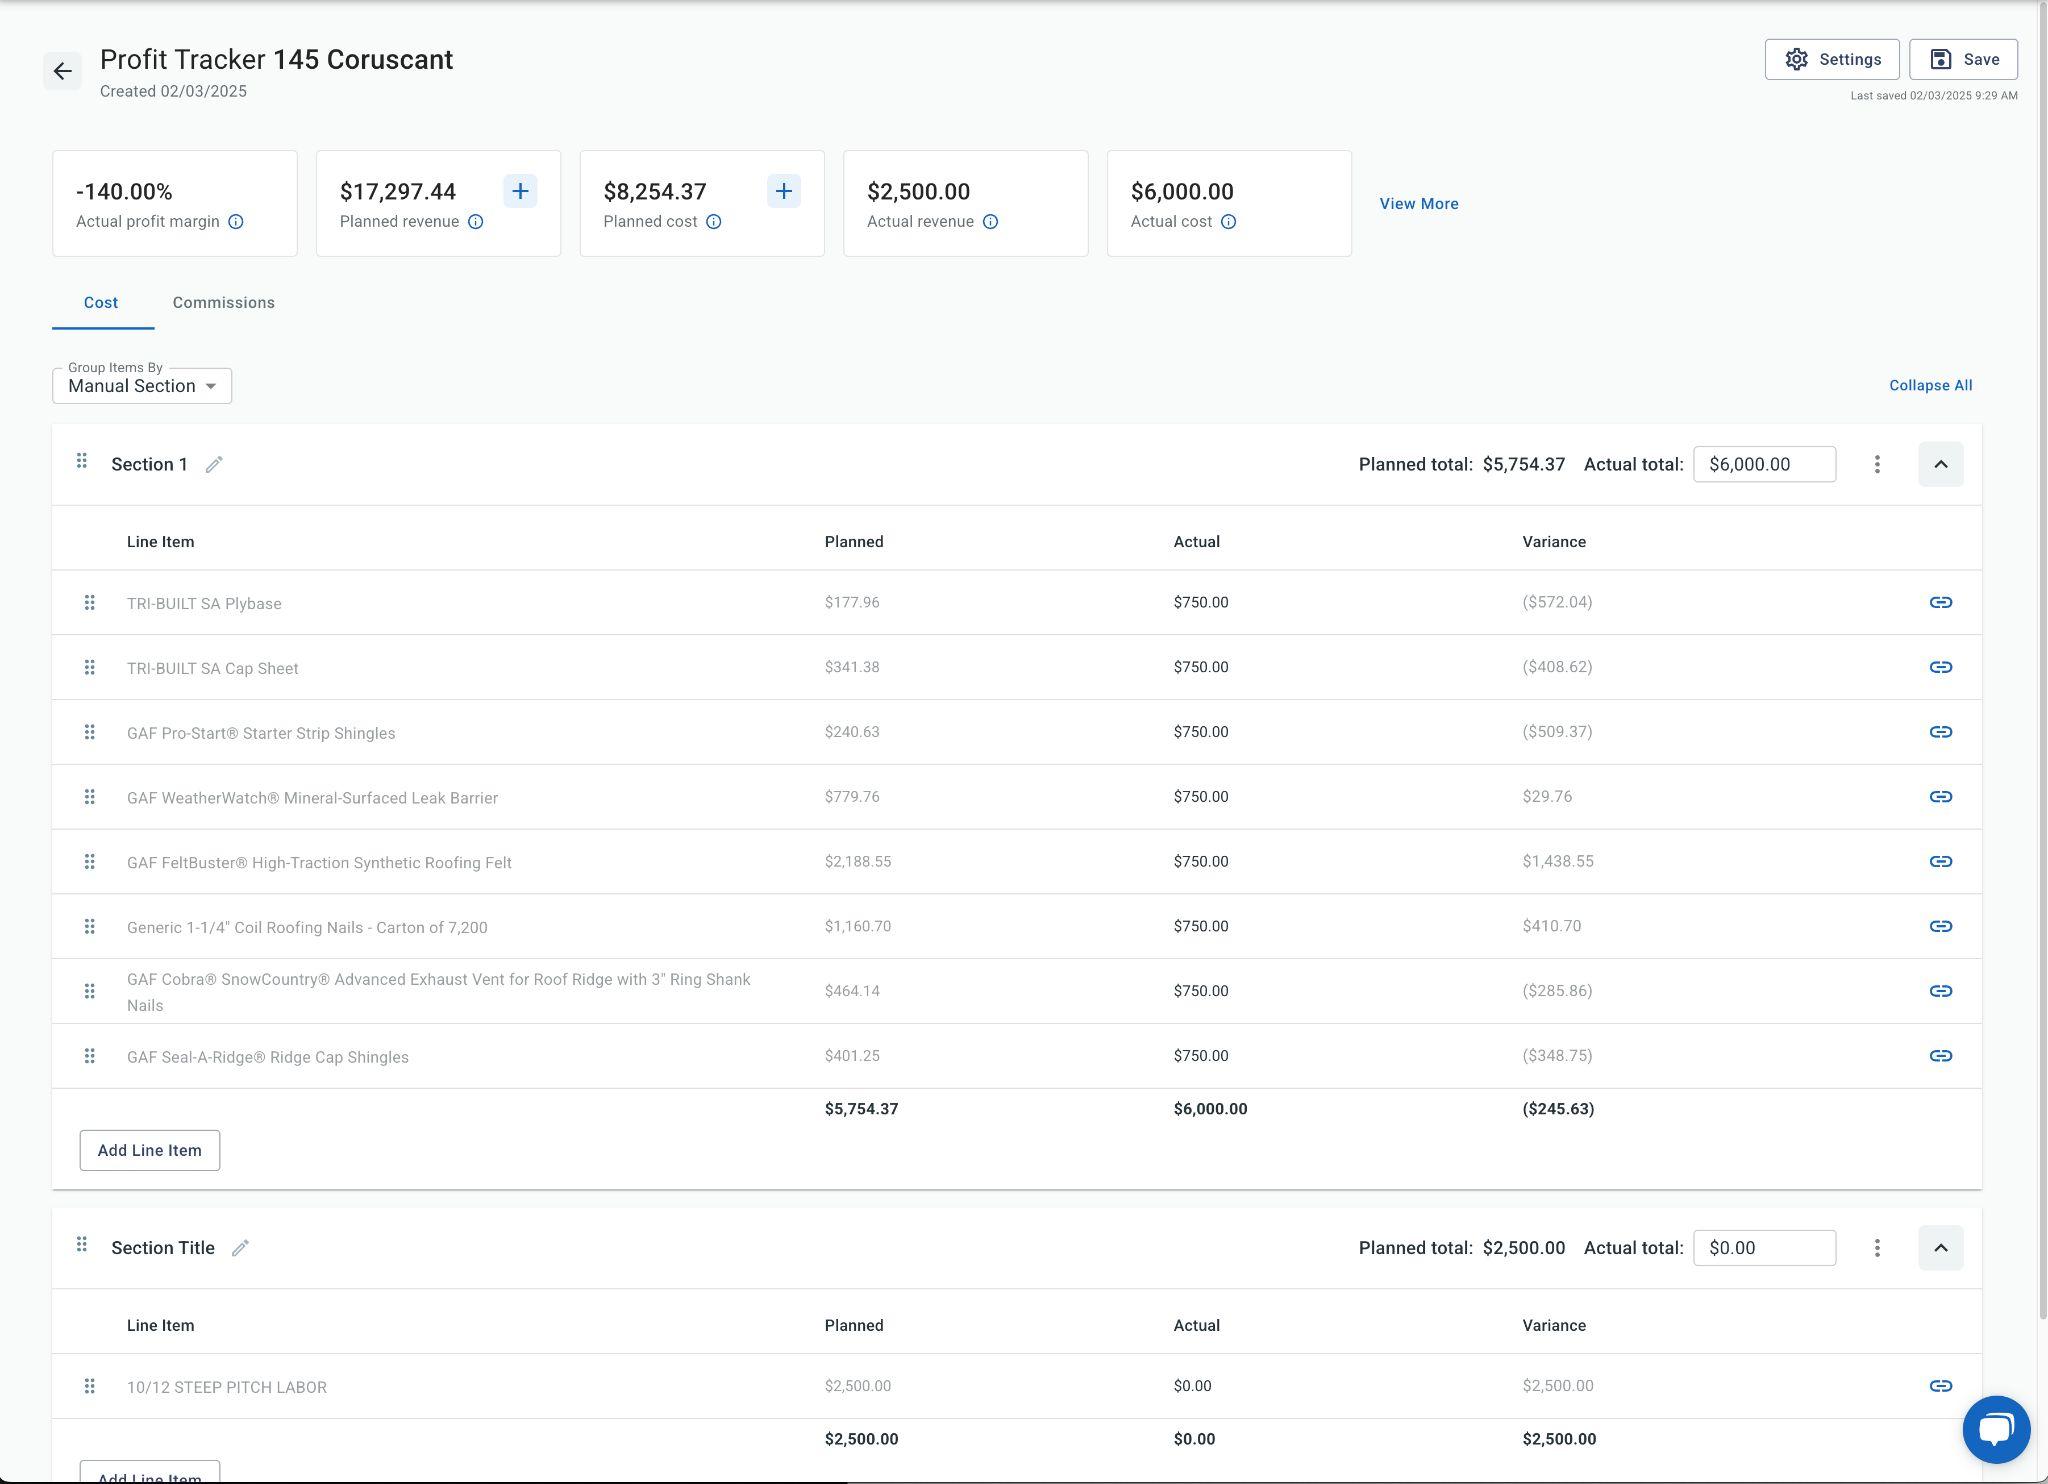Click the plus icon on Planned revenue
2048x1484 pixels.
[520, 191]
